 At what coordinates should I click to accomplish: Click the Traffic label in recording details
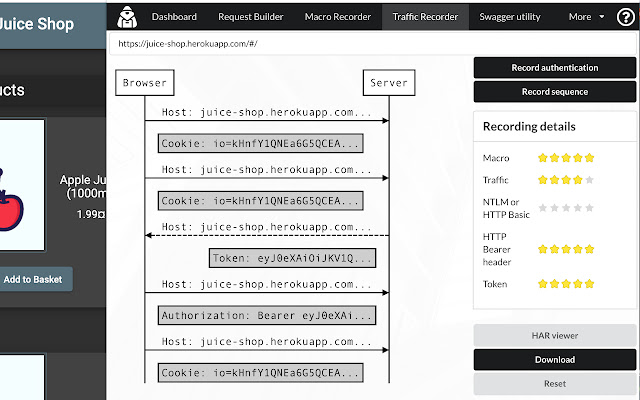496,180
